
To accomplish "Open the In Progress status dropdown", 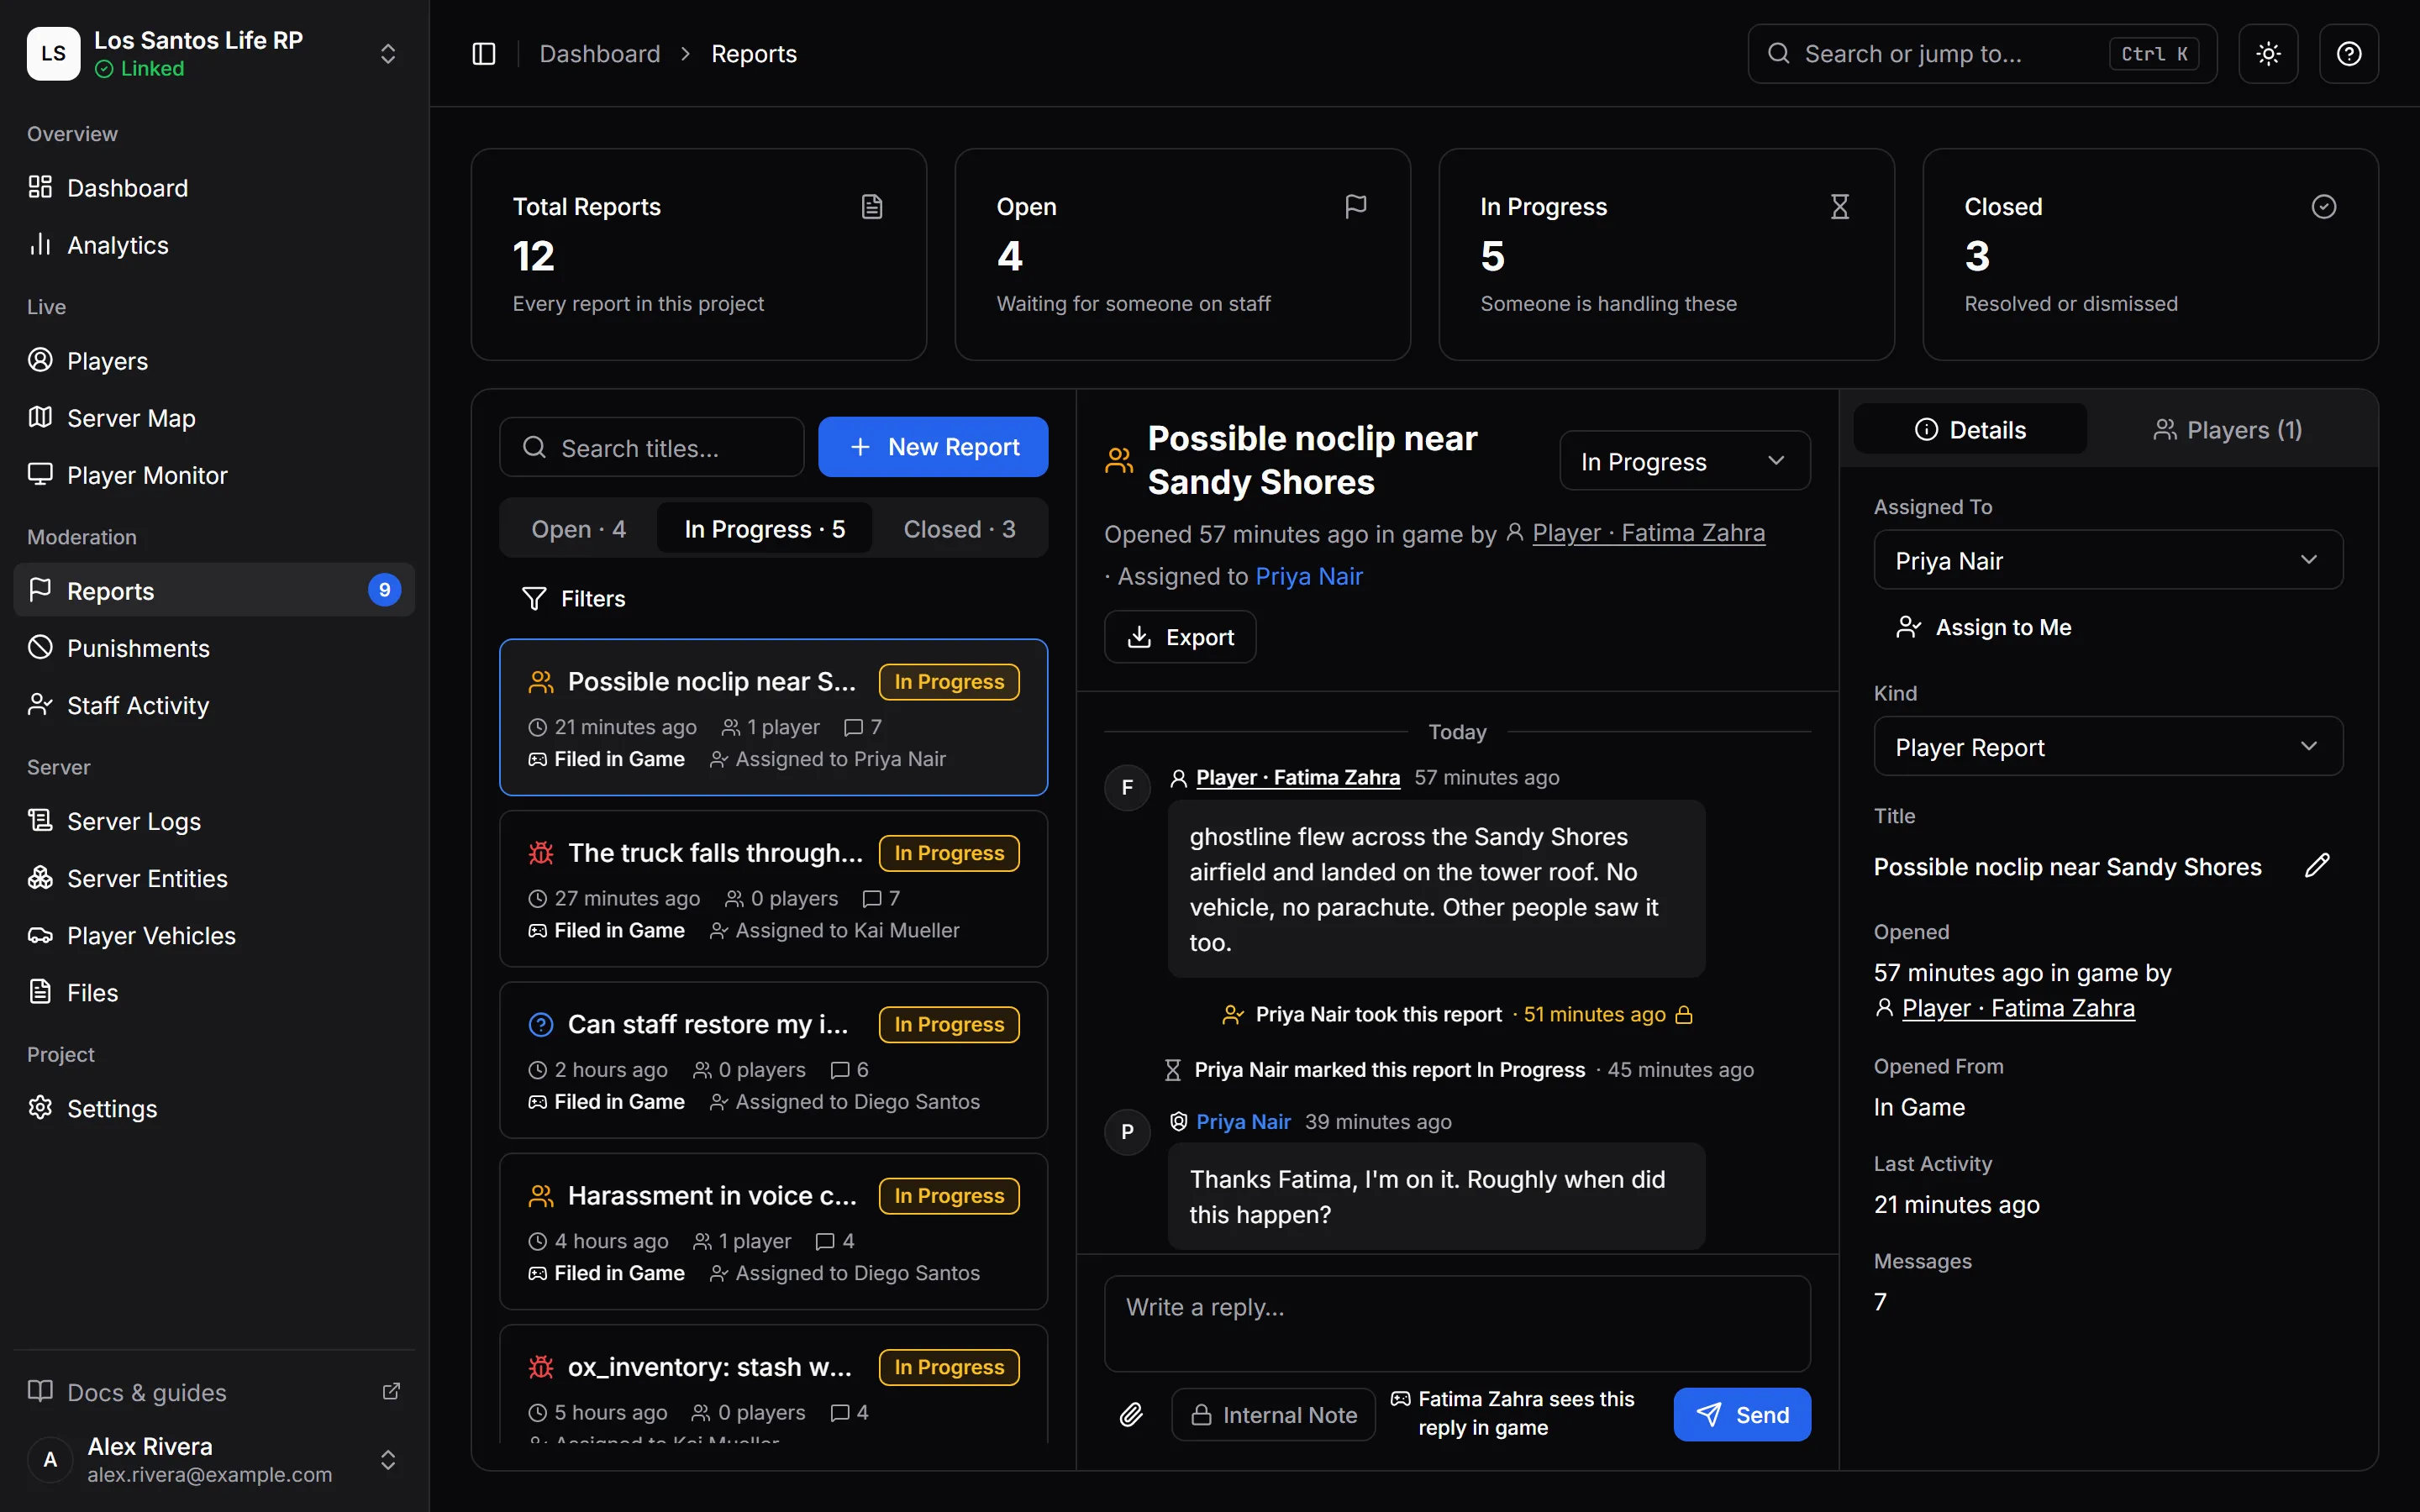I will [x=1684, y=460].
